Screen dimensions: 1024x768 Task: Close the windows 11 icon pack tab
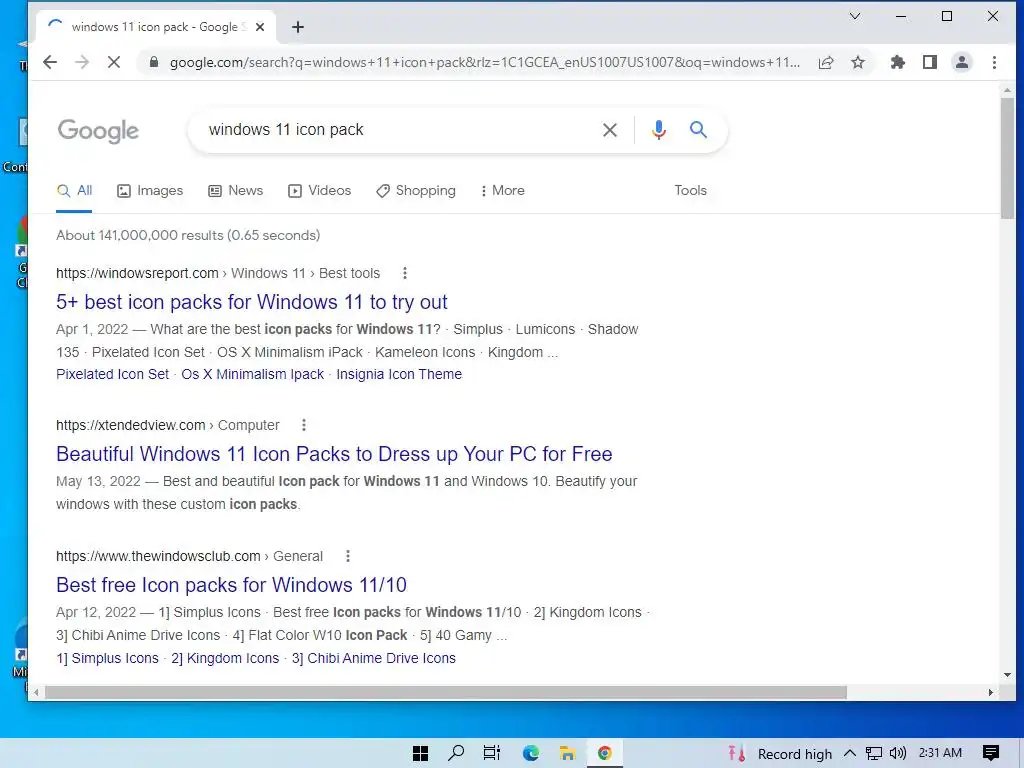(x=260, y=27)
